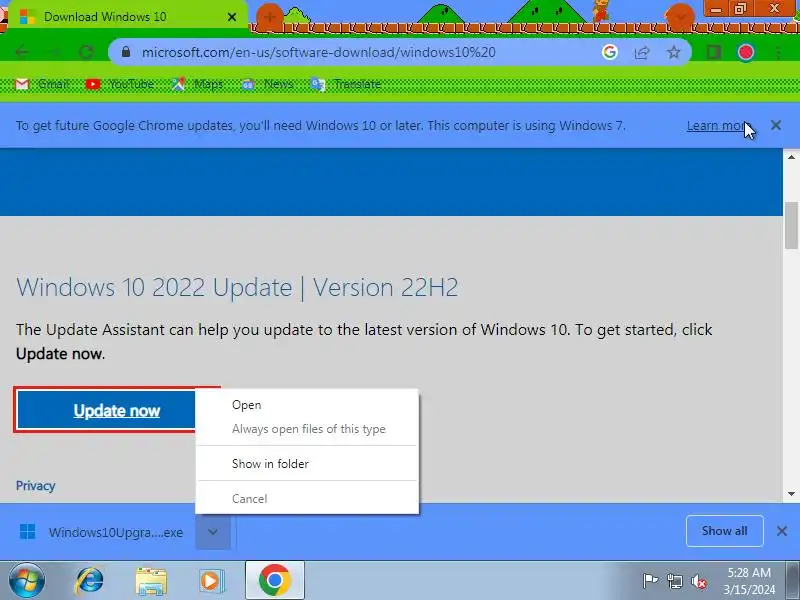Click the page scrollbar up arrow
Viewport: 800px width, 600px height.
(x=791, y=157)
